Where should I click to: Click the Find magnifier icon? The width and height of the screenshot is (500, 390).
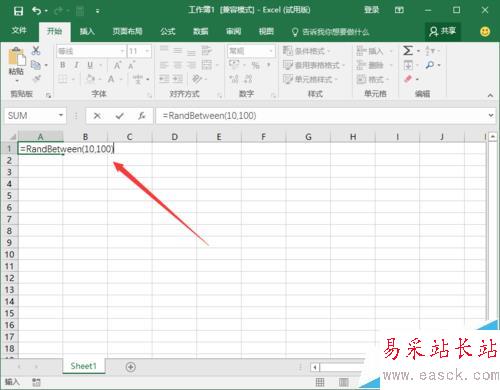coord(430,65)
